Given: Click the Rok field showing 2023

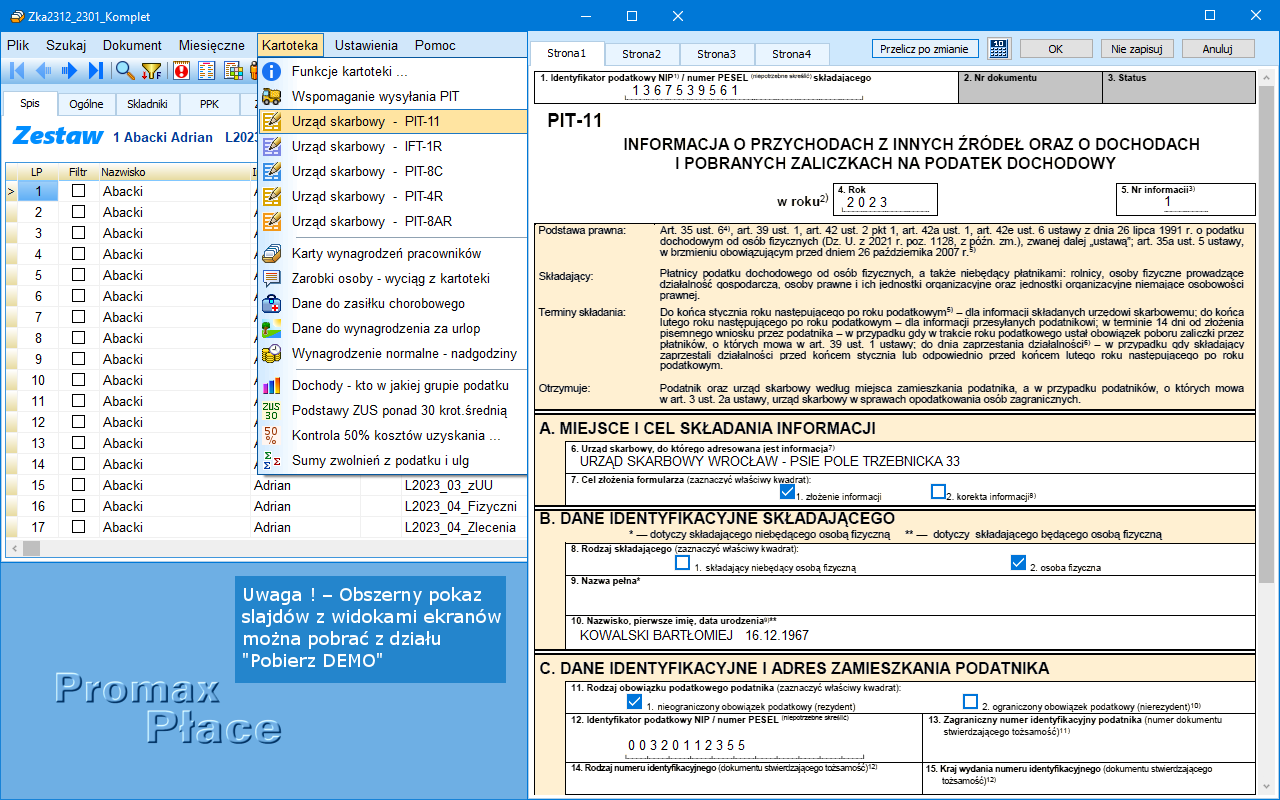Looking at the screenshot, I should [886, 200].
